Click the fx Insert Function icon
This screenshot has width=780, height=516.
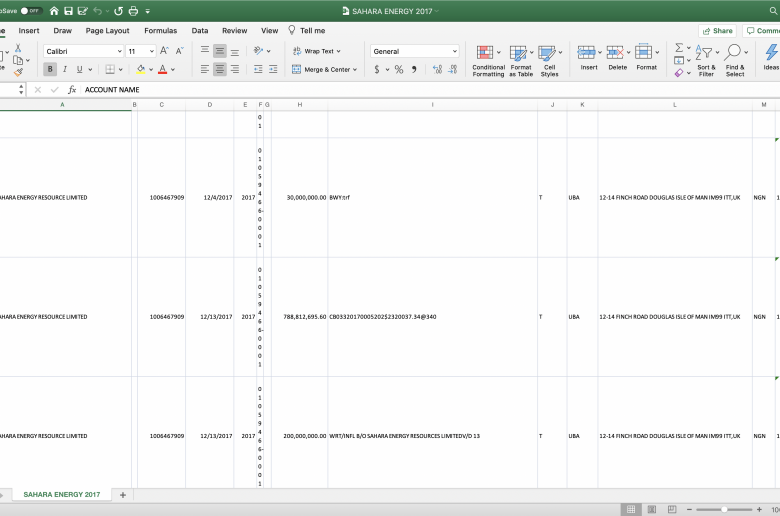pos(72,90)
